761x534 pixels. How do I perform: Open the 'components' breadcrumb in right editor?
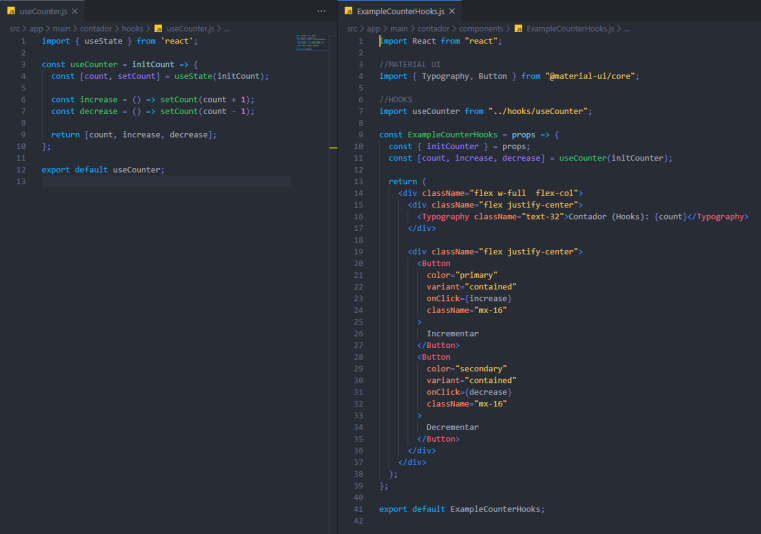pyautogui.click(x=484, y=29)
